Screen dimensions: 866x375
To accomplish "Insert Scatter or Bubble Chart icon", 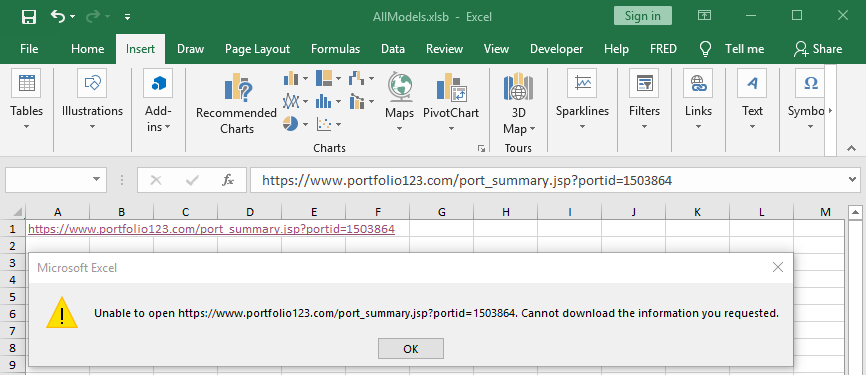I will tap(324, 124).
